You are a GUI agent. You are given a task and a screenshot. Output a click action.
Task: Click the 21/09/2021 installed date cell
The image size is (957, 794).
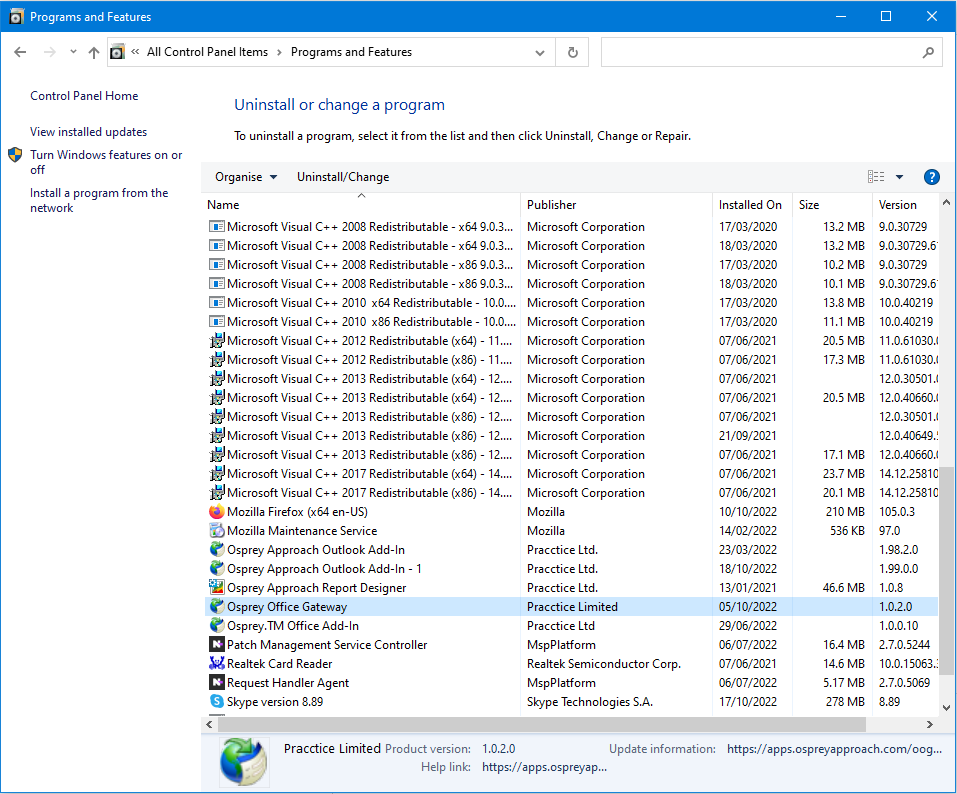tap(748, 436)
